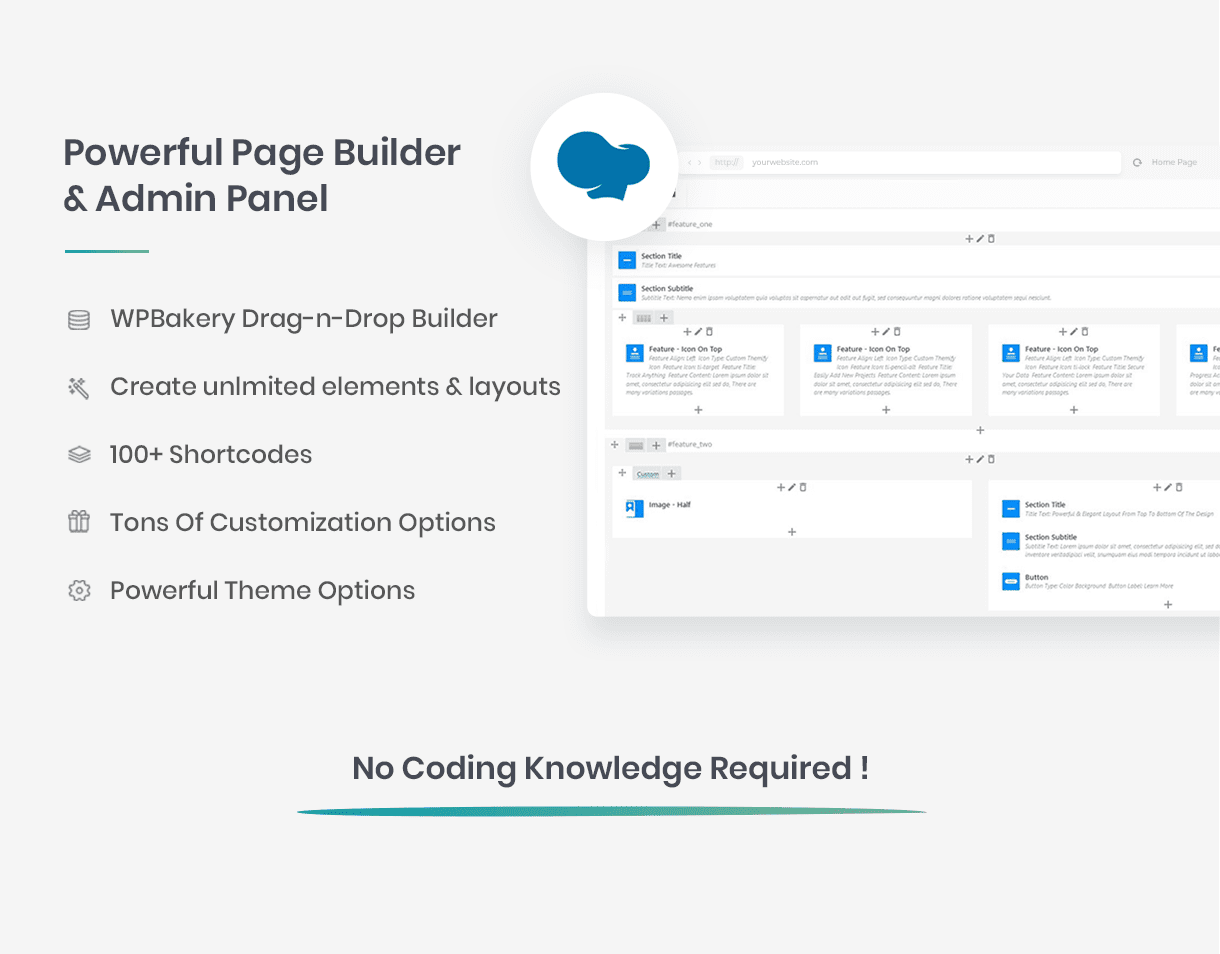This screenshot has height=954, width=1220.
Task: Select Section Title icon with Powerful & Elegant text
Action: point(1010,509)
